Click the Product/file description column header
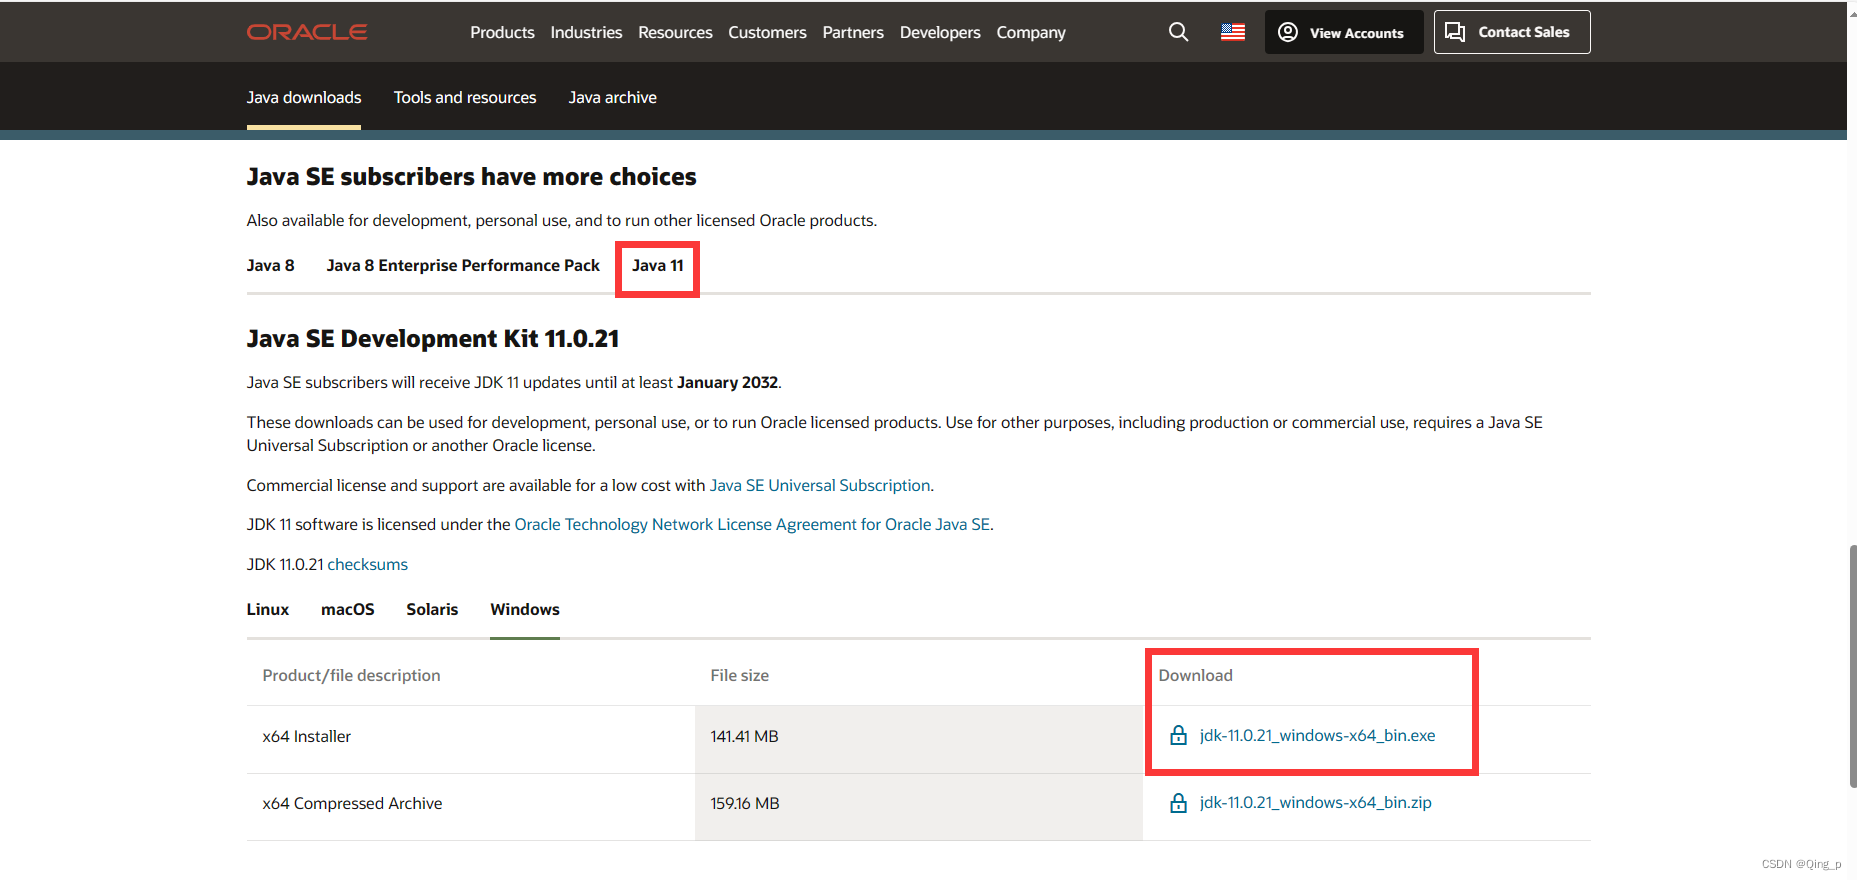Viewport: 1857px width, 880px height. pos(351,675)
